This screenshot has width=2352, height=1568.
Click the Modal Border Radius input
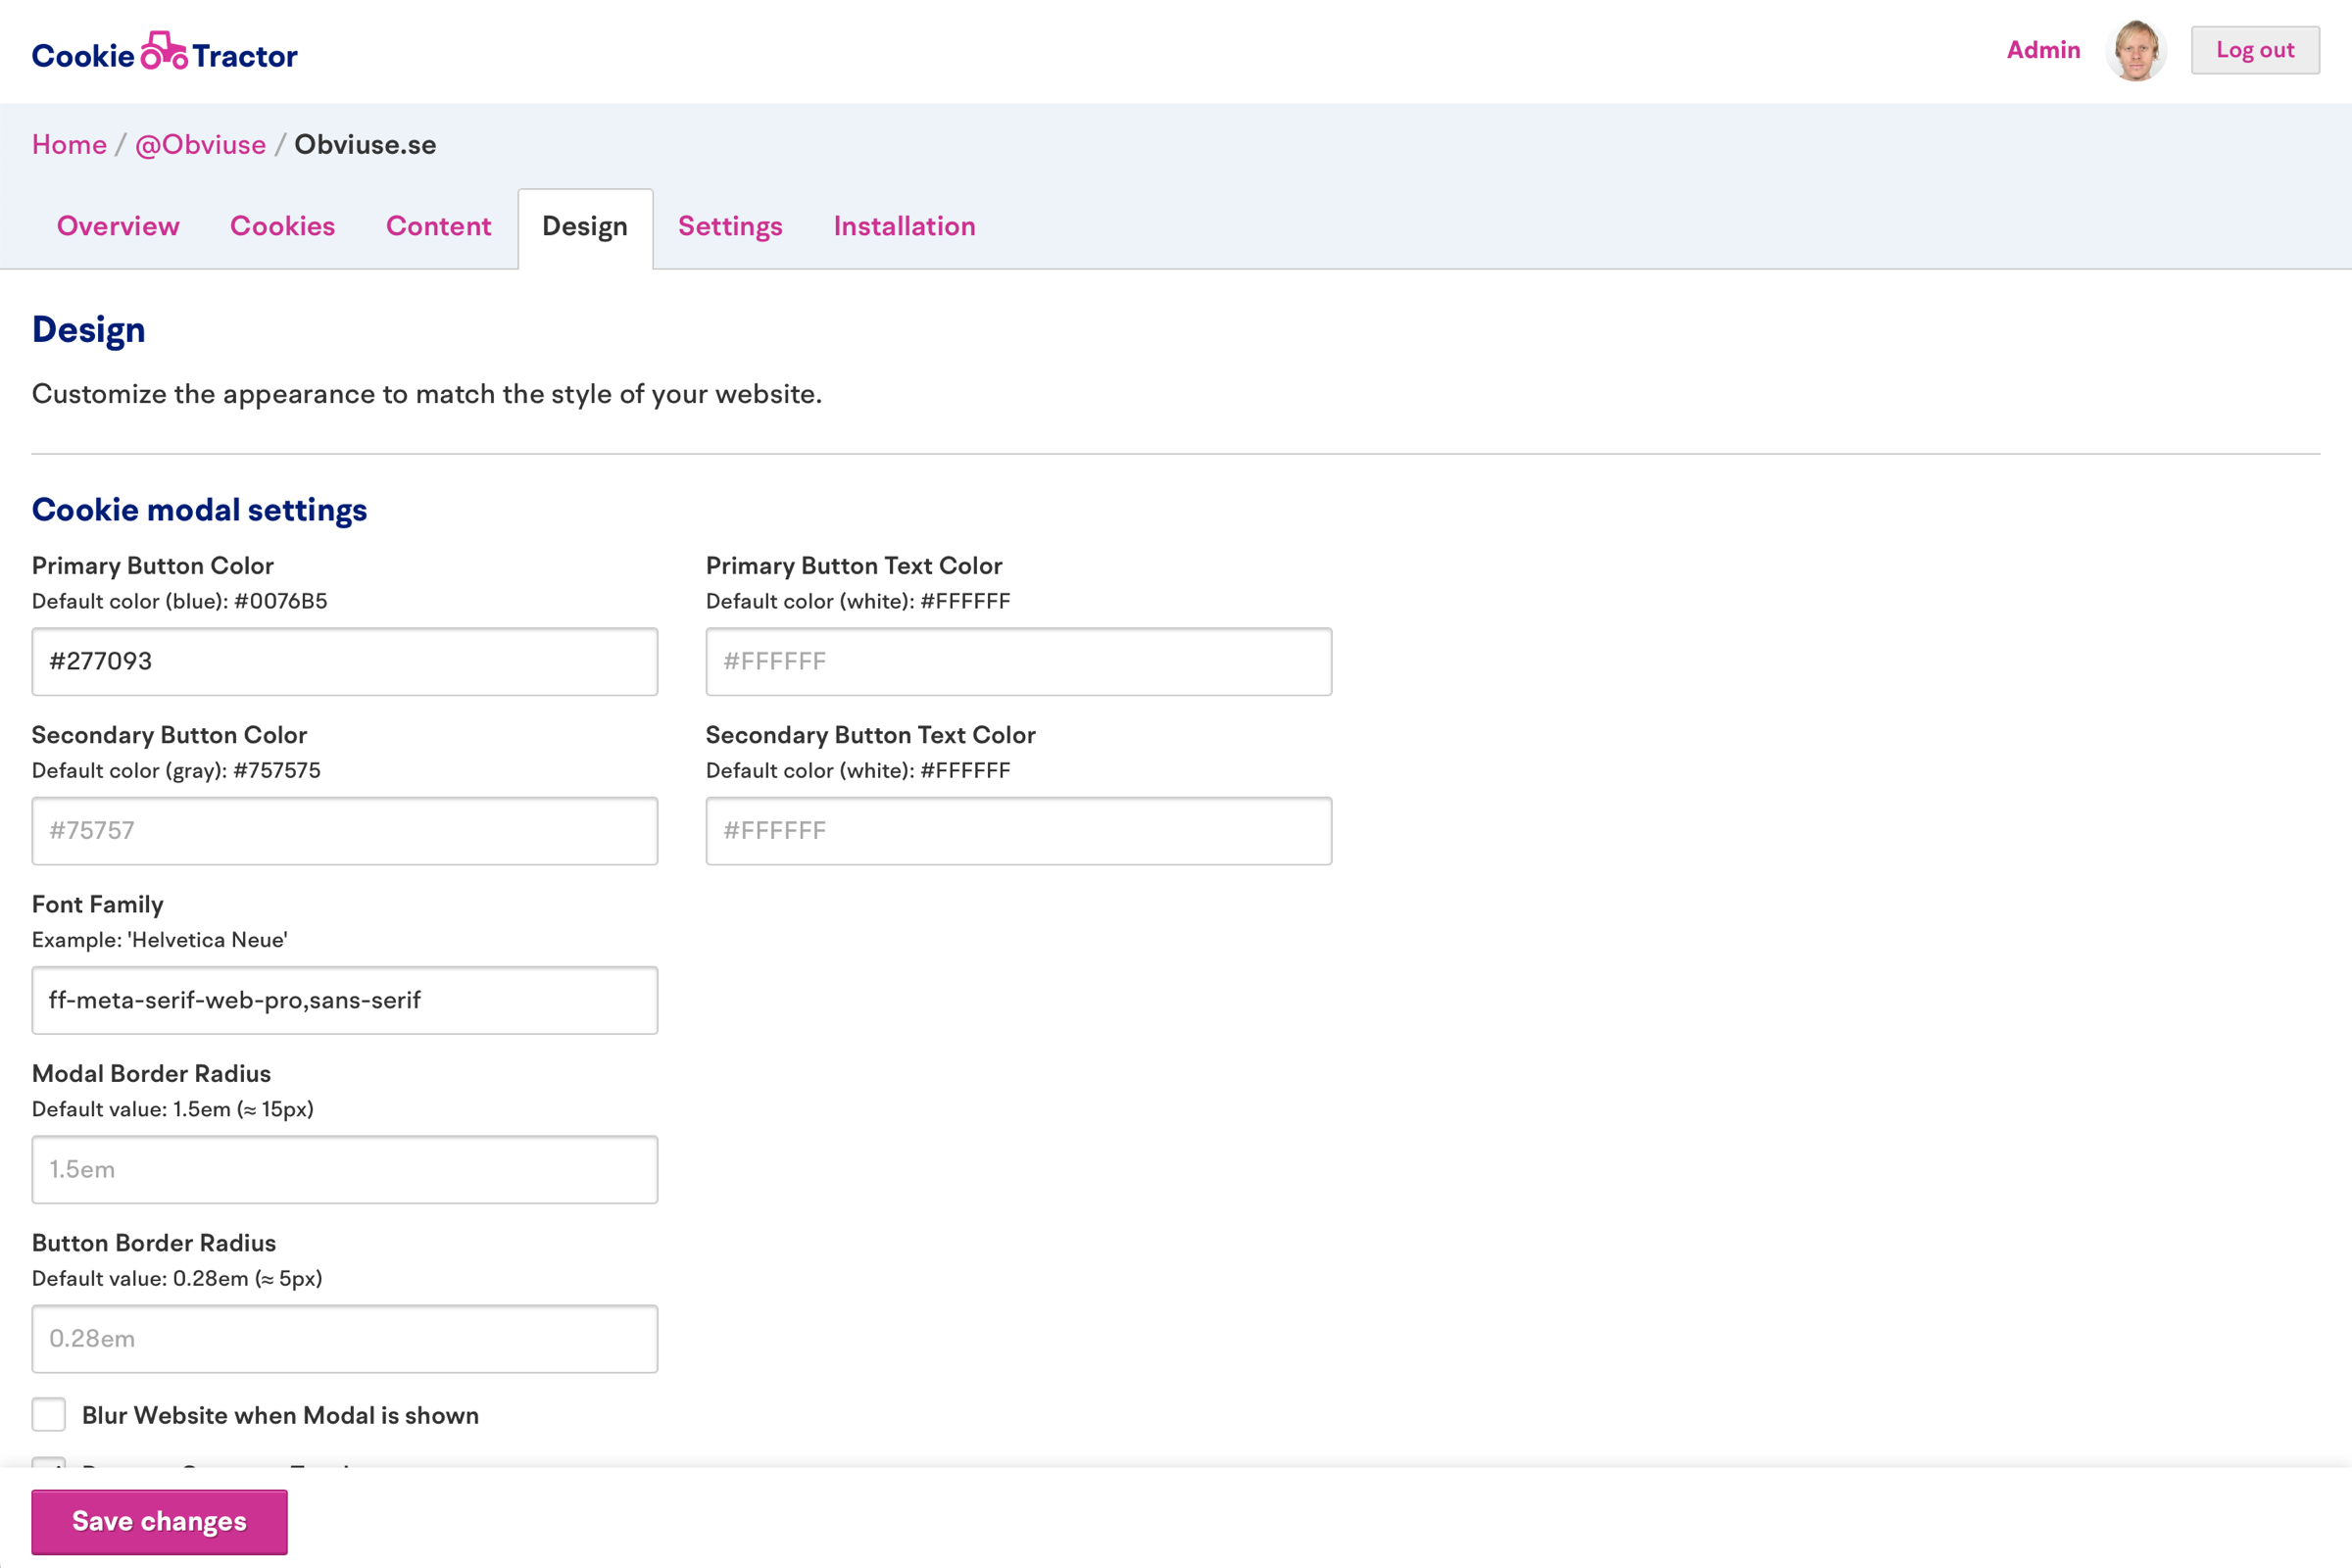(x=344, y=1169)
